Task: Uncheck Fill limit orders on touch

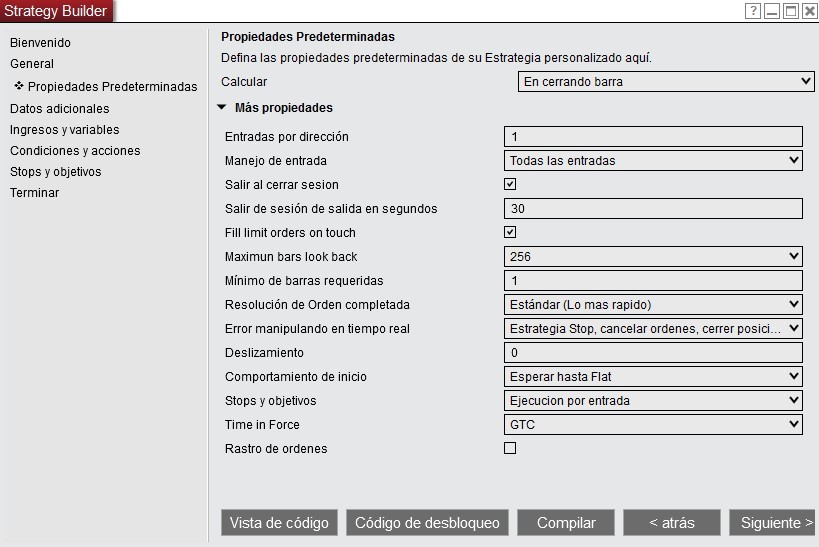Action: 510,233
